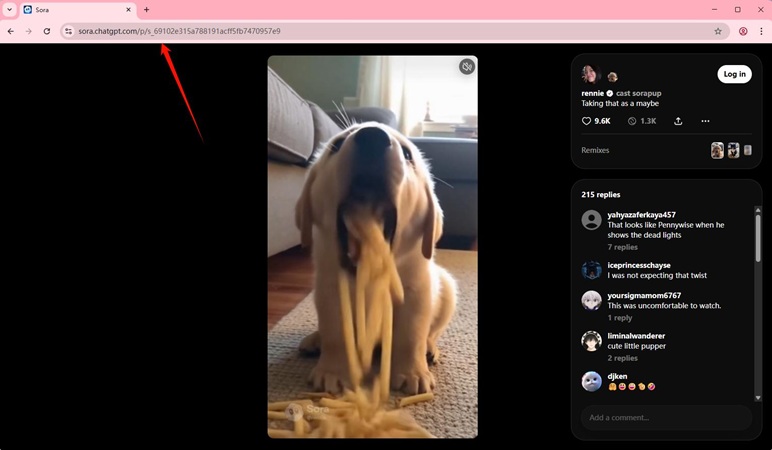Click the remix count icon showing 1.3K

click(x=632, y=121)
